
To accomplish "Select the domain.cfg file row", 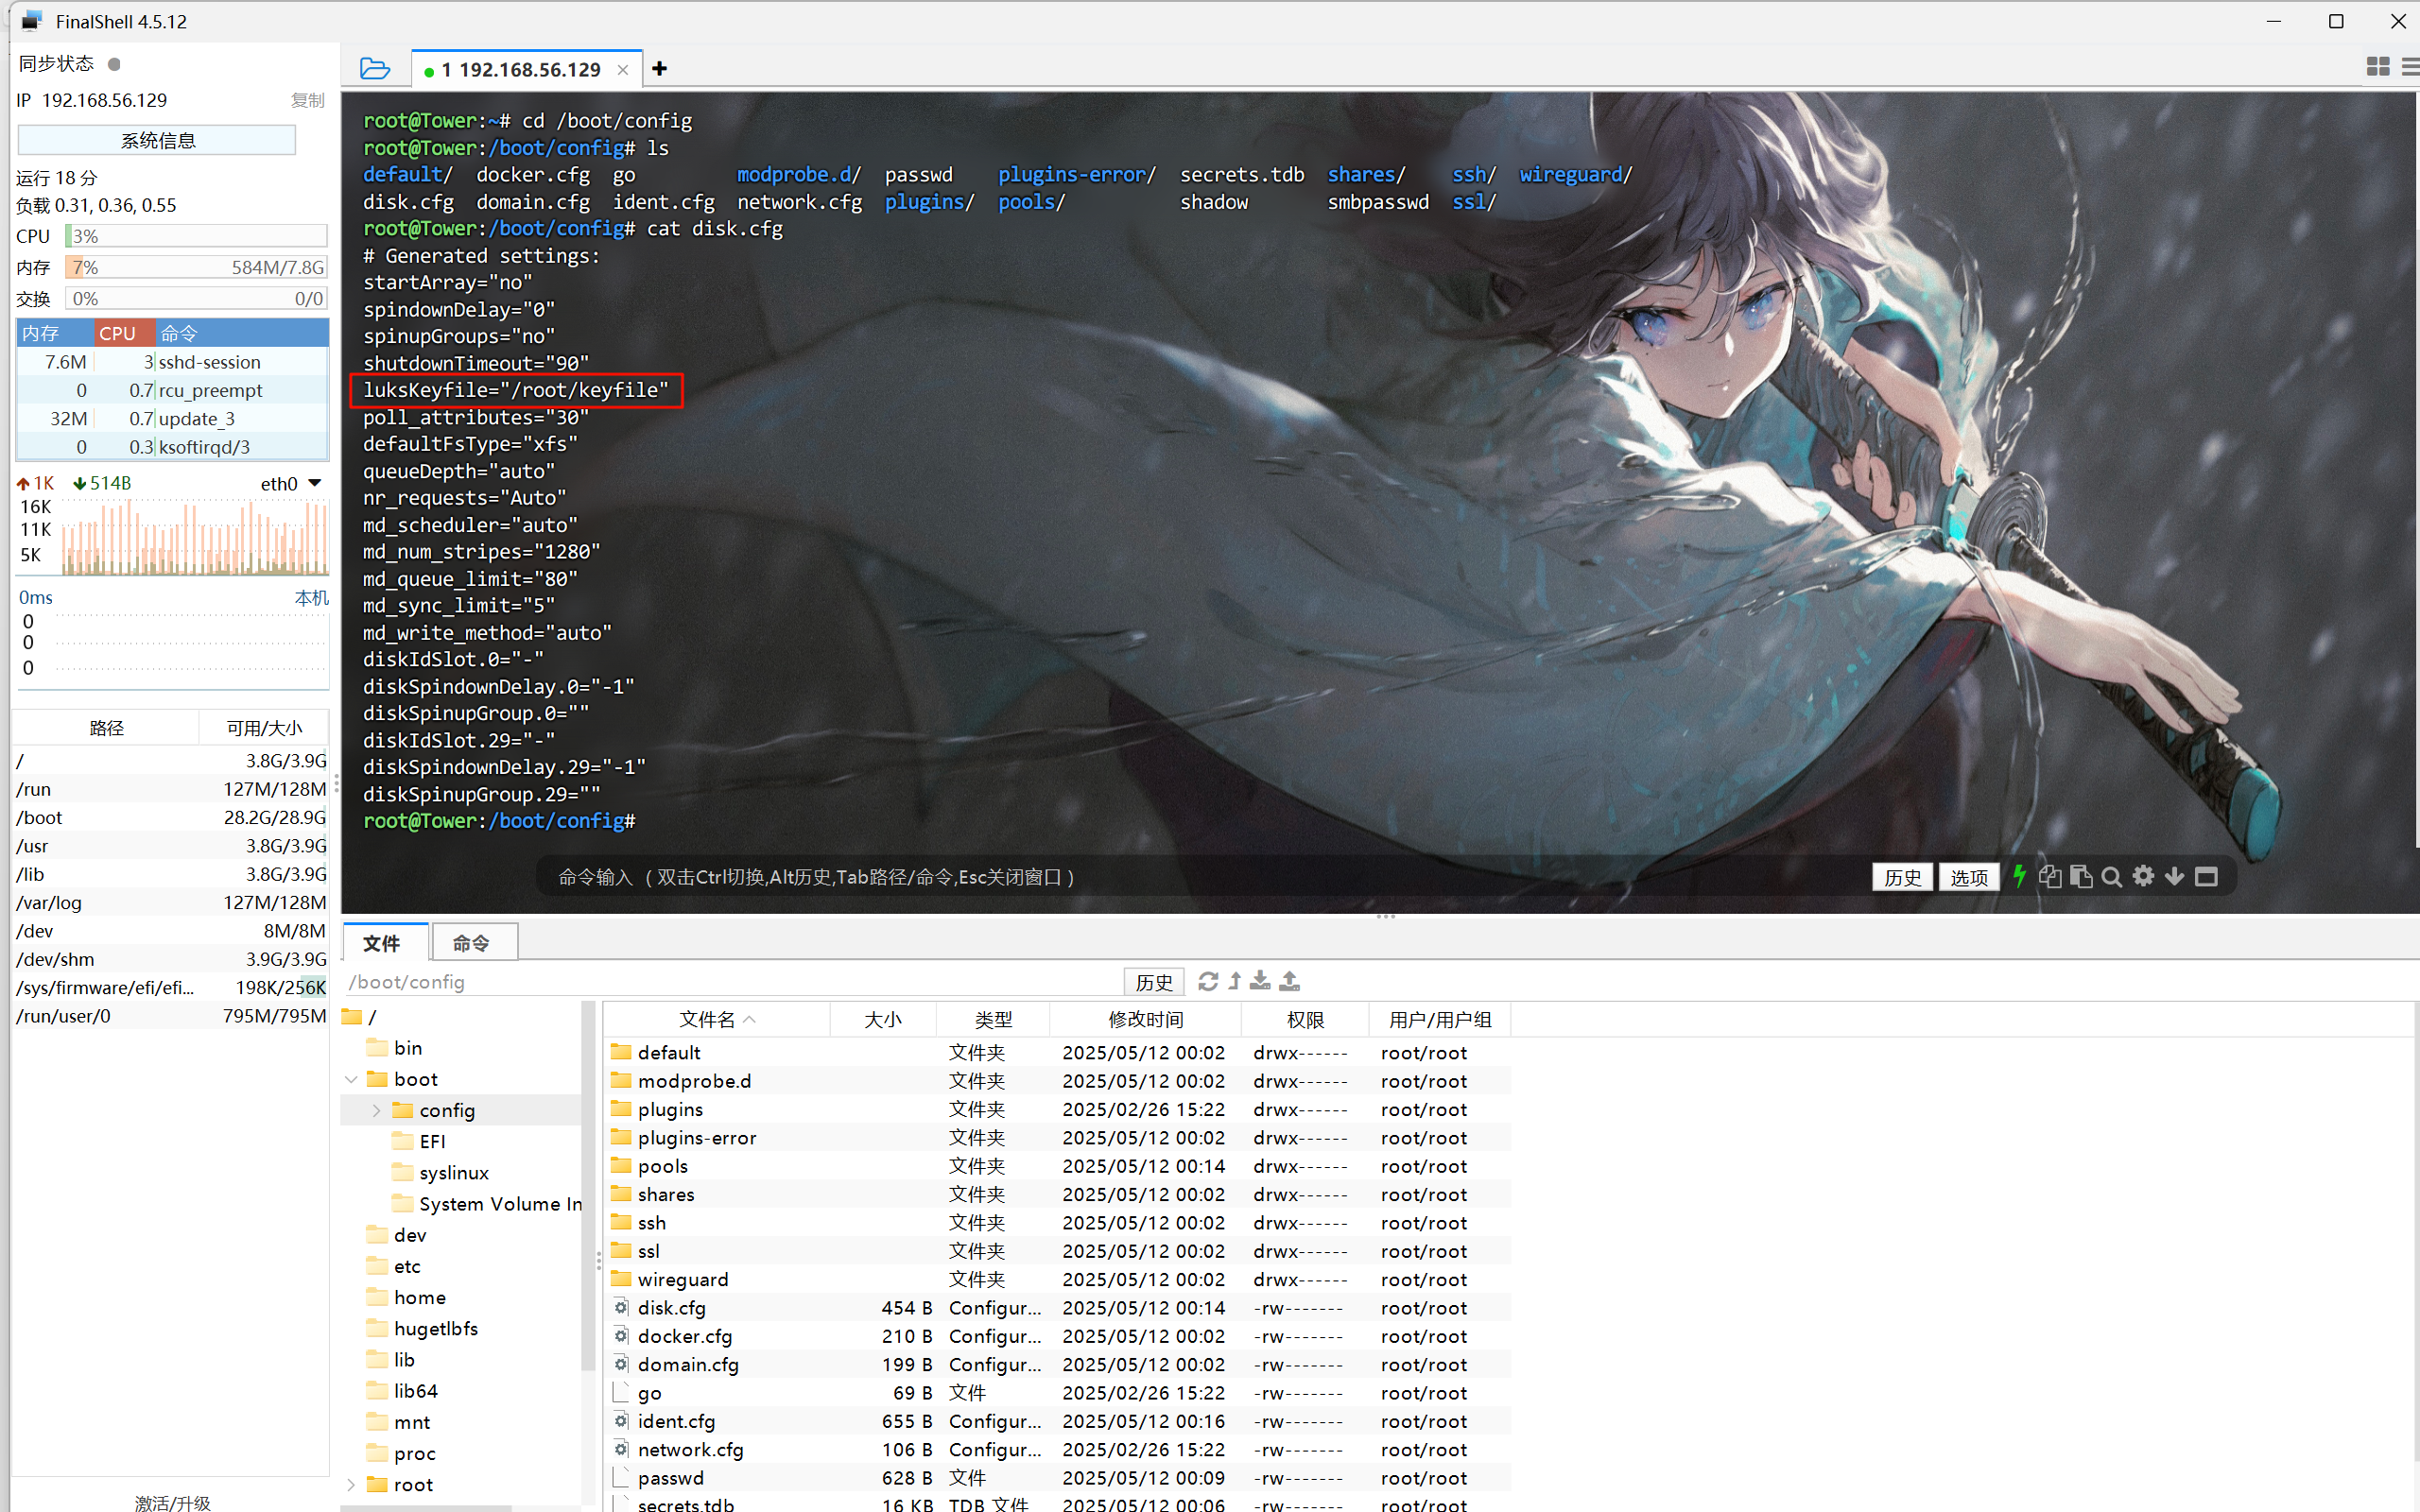I will click(x=1059, y=1364).
